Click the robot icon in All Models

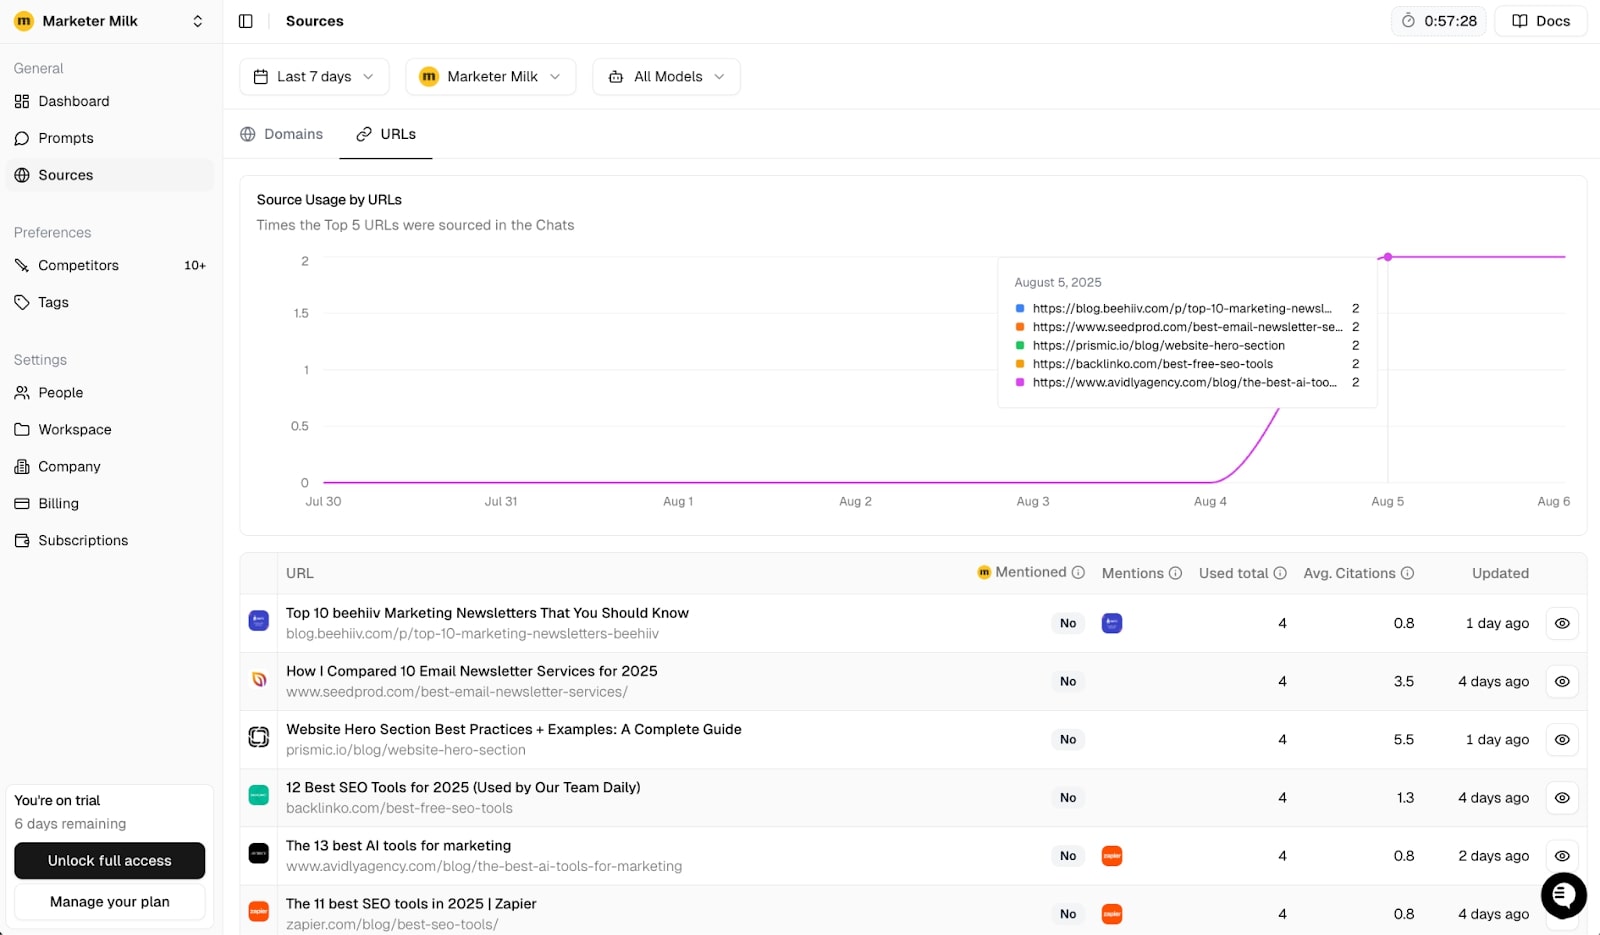(x=616, y=76)
